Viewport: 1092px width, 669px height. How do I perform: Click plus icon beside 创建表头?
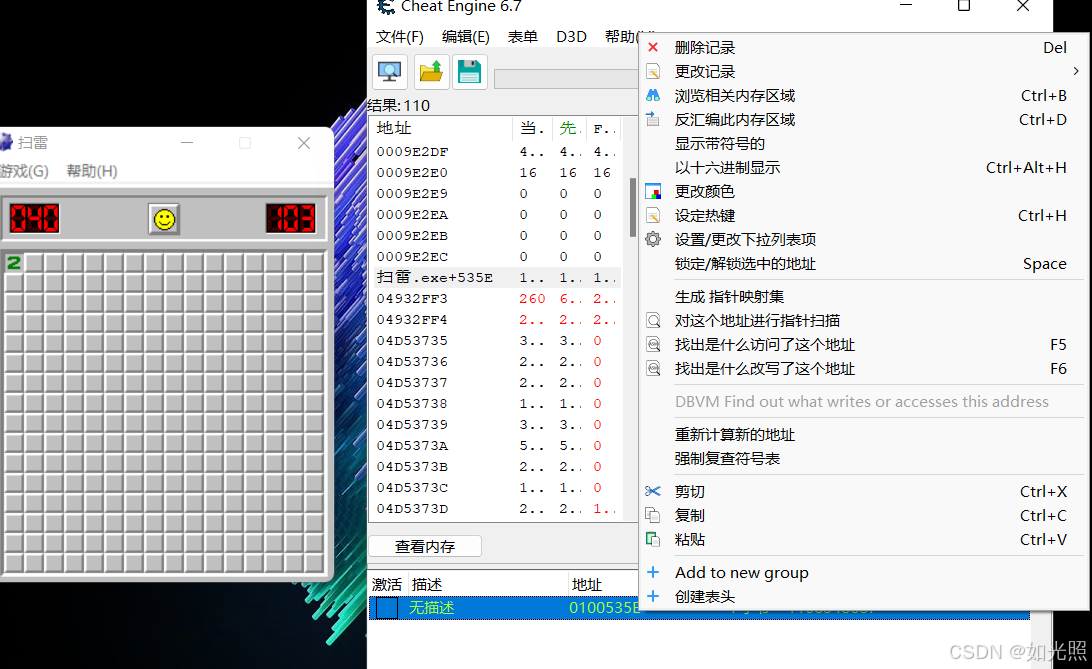coord(653,597)
